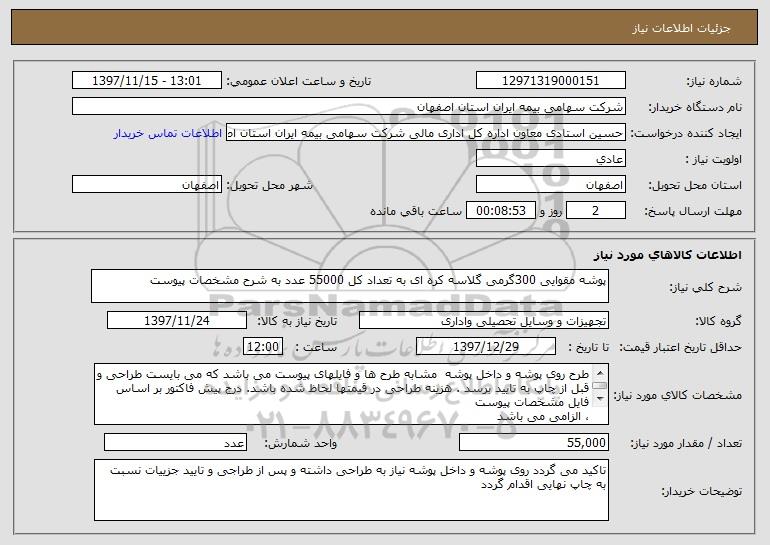Click the اطلاعات کالاهای مورد نیاز section heading
Image resolution: width=770 pixels, height=545 pixels.
click(x=667, y=255)
